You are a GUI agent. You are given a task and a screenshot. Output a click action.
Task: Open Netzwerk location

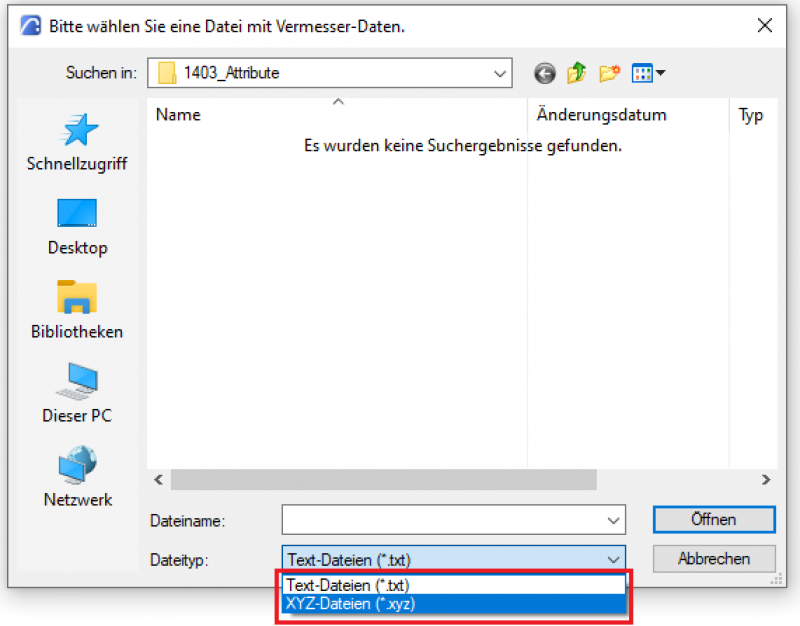[x=77, y=477]
